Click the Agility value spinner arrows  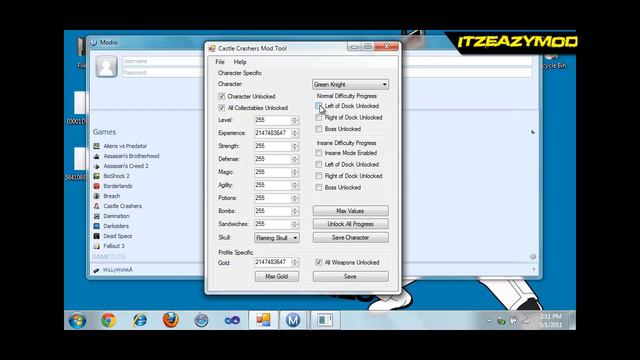(295, 185)
